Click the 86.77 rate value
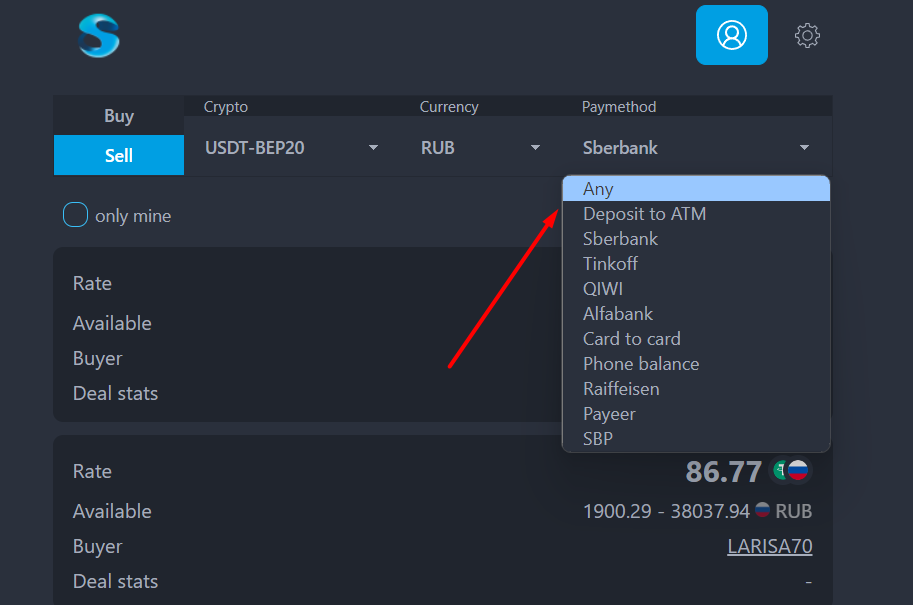The height and width of the screenshot is (605, 913). point(723,471)
